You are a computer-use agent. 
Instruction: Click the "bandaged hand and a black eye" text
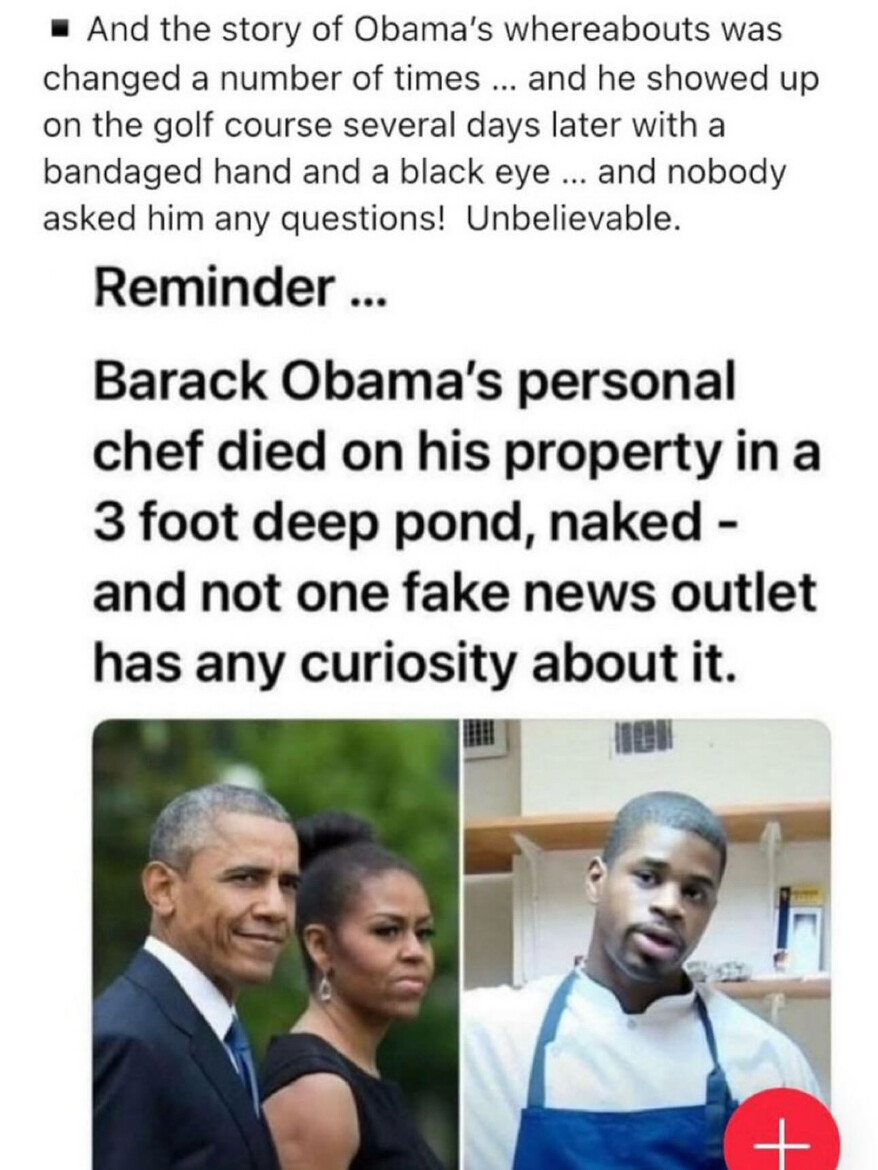297,172
